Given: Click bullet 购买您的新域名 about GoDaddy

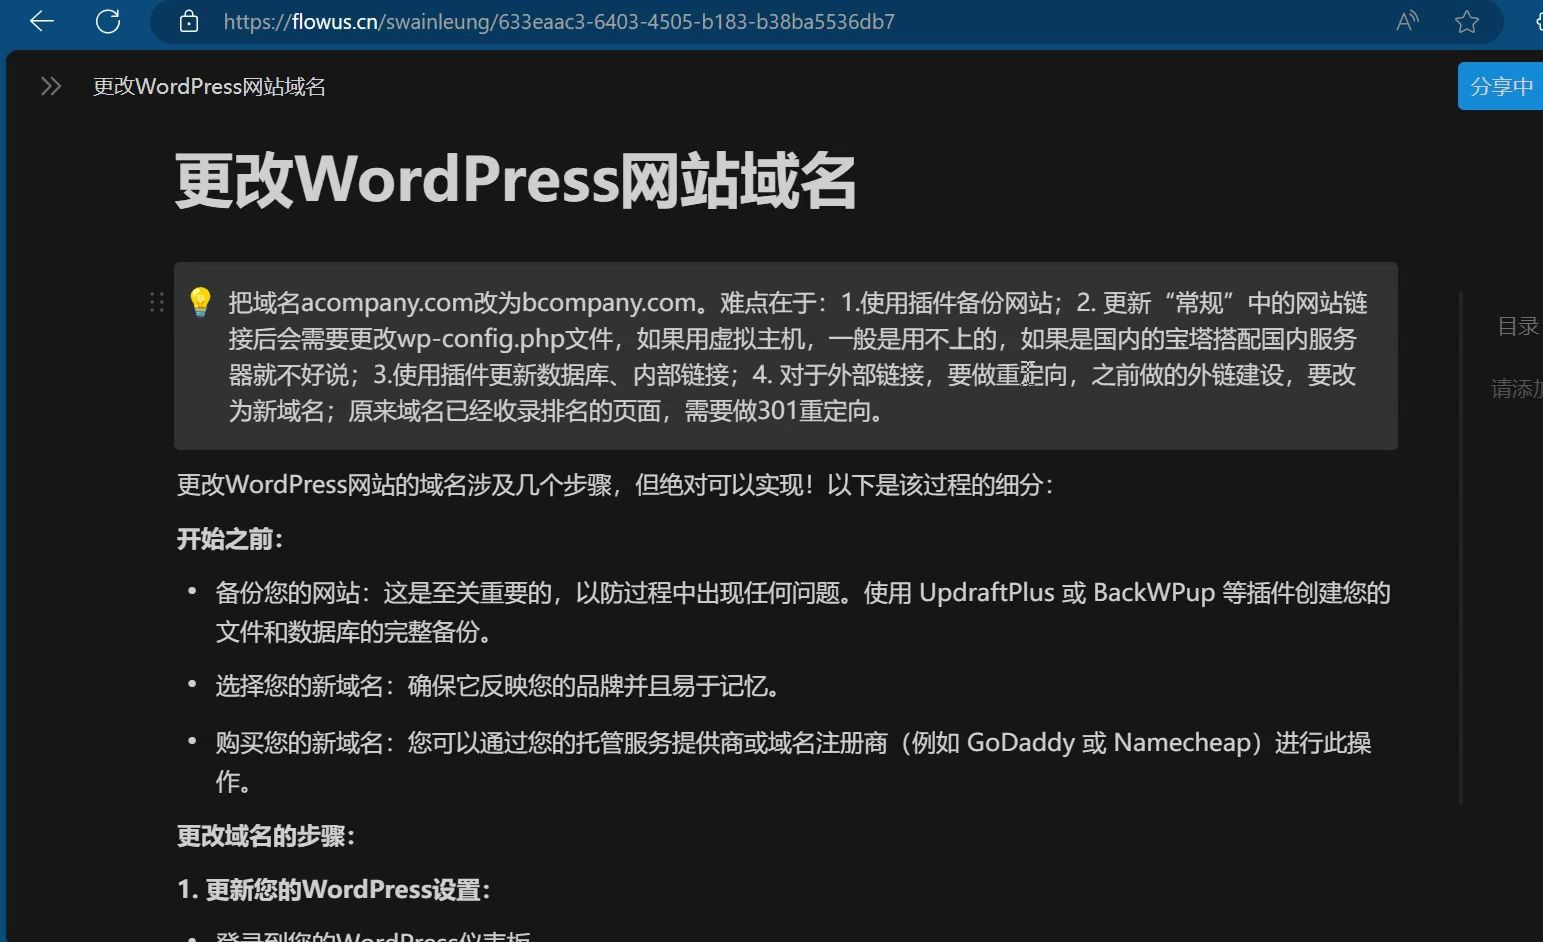Looking at the screenshot, I should coord(793,761).
